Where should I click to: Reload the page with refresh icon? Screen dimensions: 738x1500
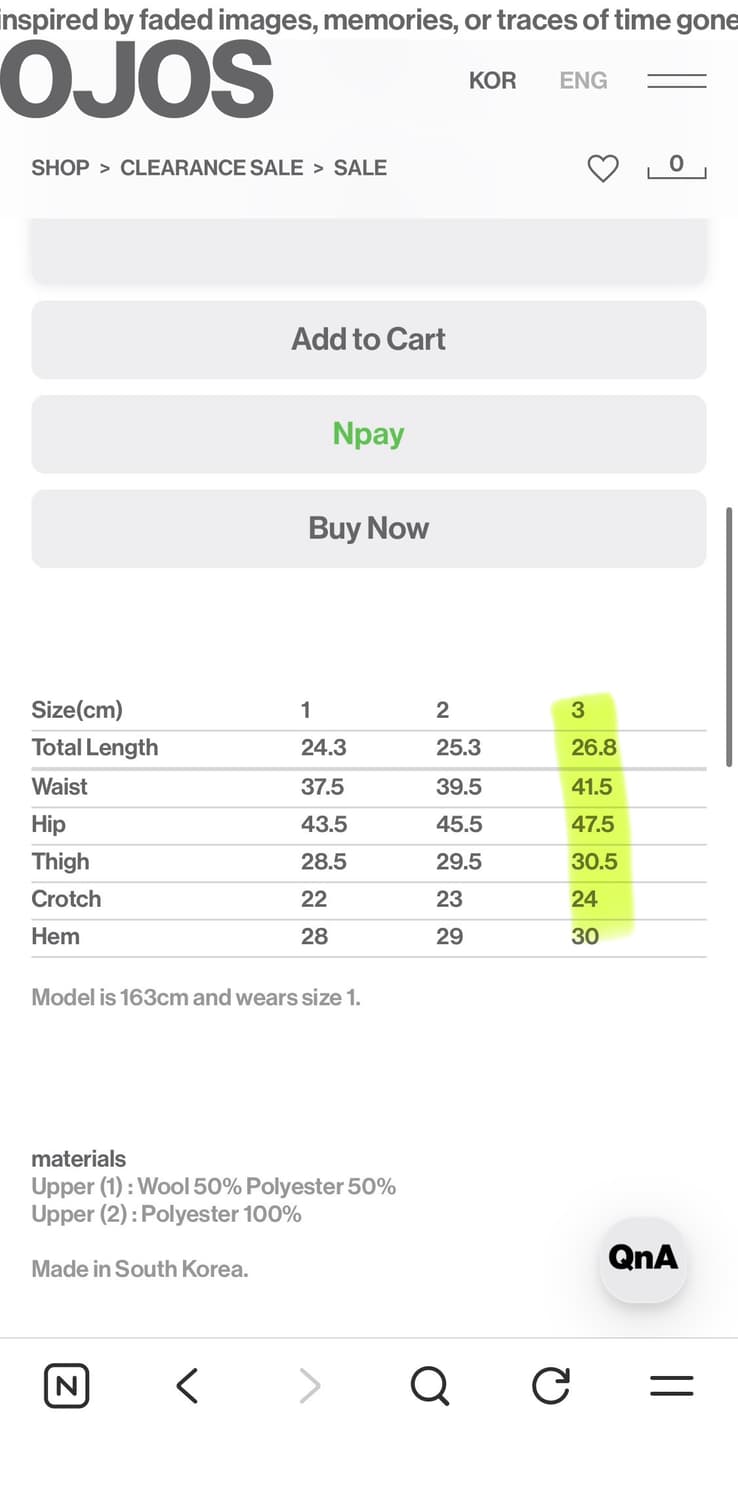[550, 1386]
